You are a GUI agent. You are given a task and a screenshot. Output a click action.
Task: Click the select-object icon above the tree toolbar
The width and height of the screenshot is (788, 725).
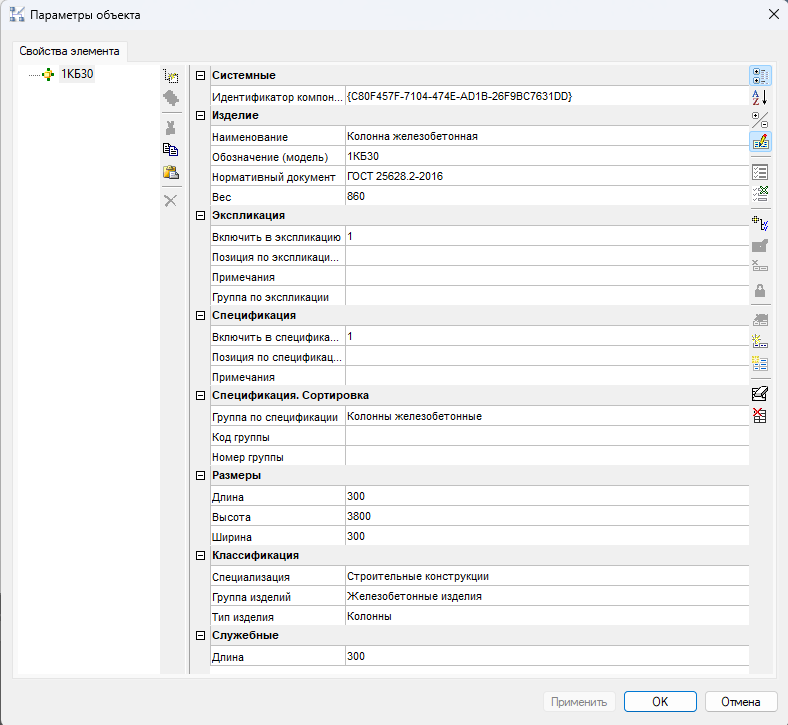pyautogui.click(x=170, y=76)
